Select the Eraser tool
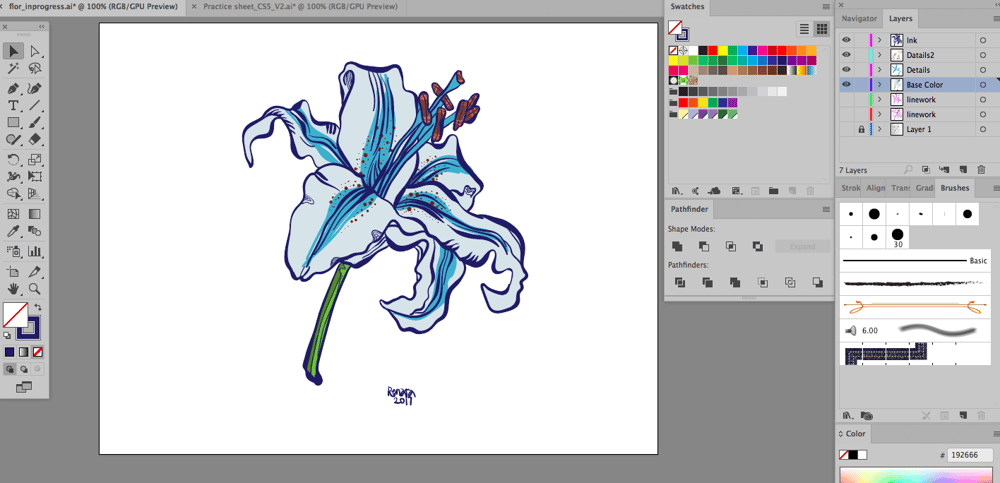This screenshot has width=1000, height=483. coord(35,138)
